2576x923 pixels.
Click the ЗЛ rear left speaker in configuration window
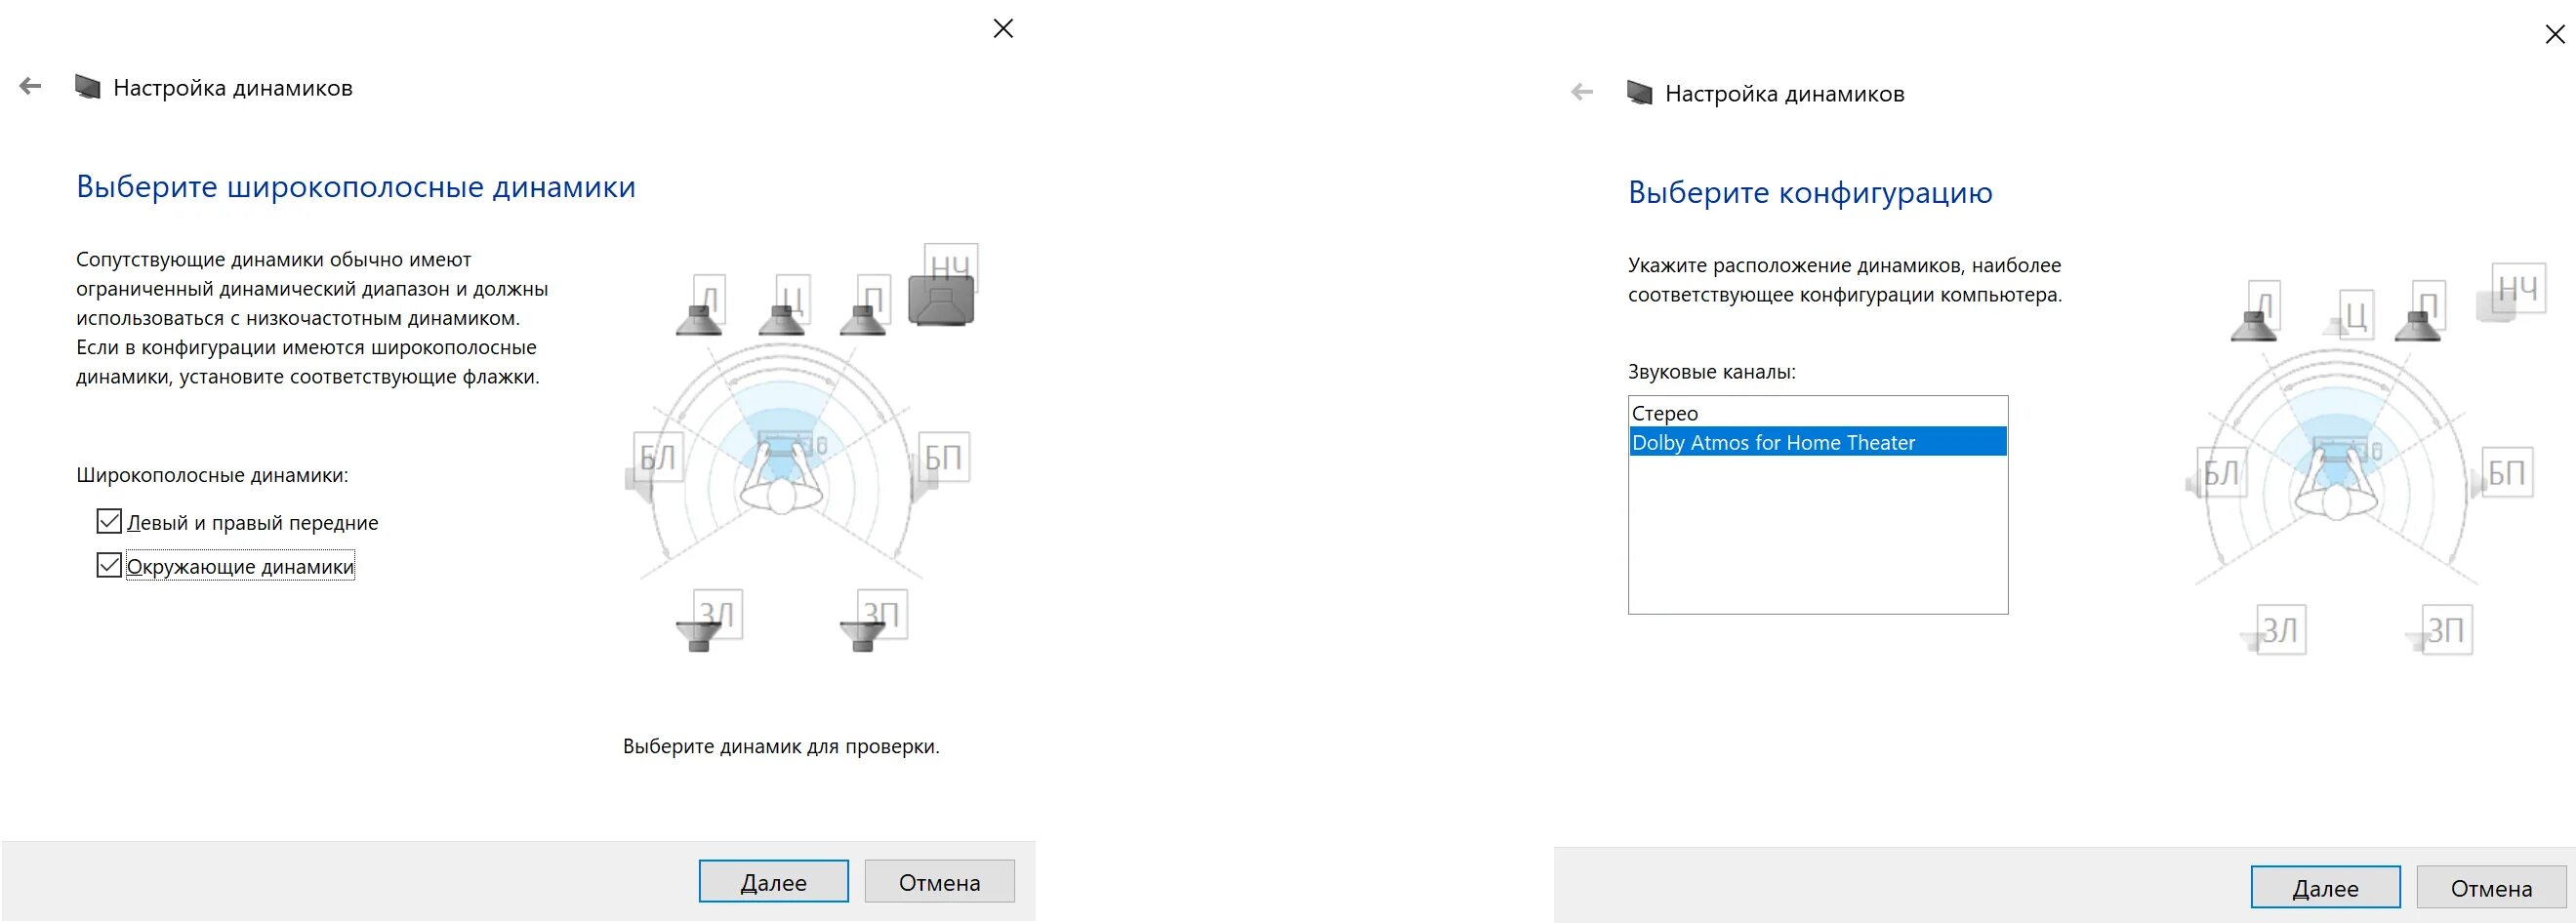(x=2272, y=630)
